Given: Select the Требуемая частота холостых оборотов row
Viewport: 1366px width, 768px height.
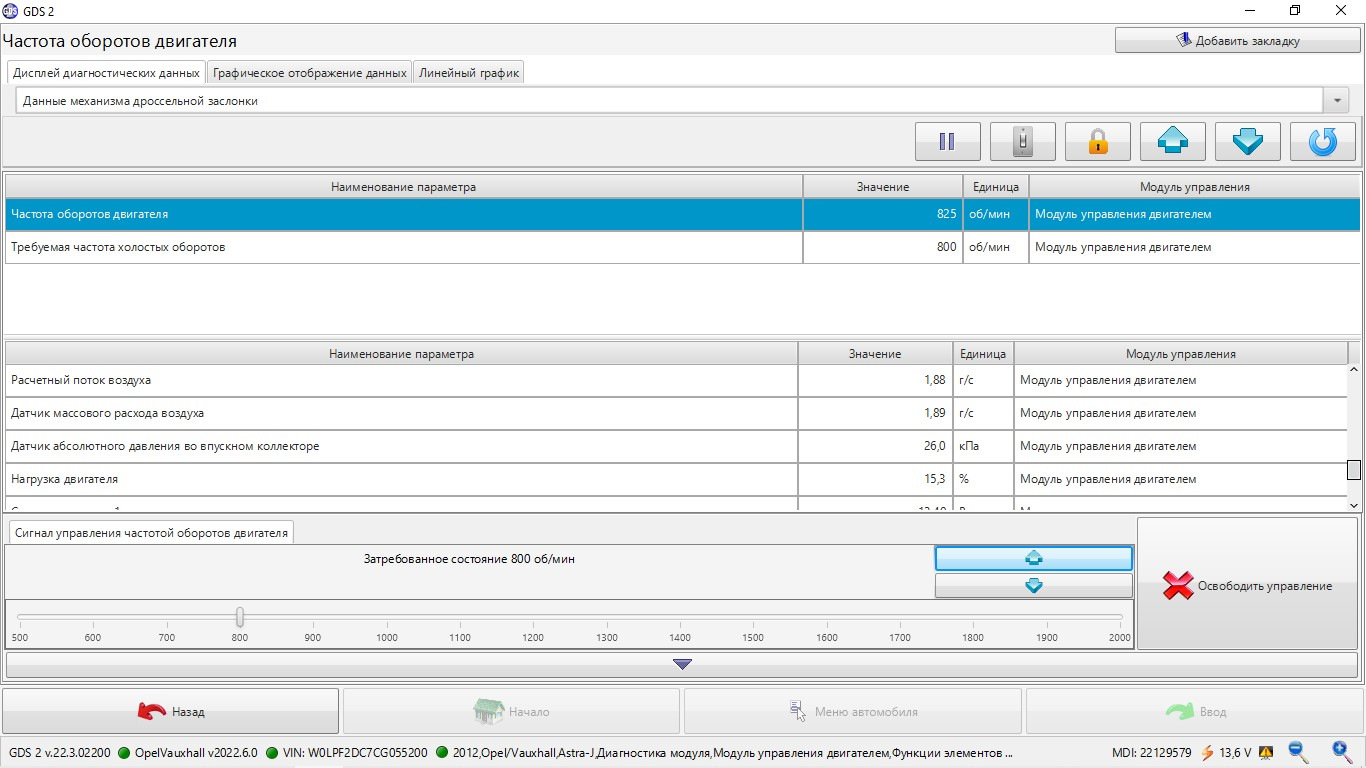Looking at the screenshot, I should click(683, 247).
